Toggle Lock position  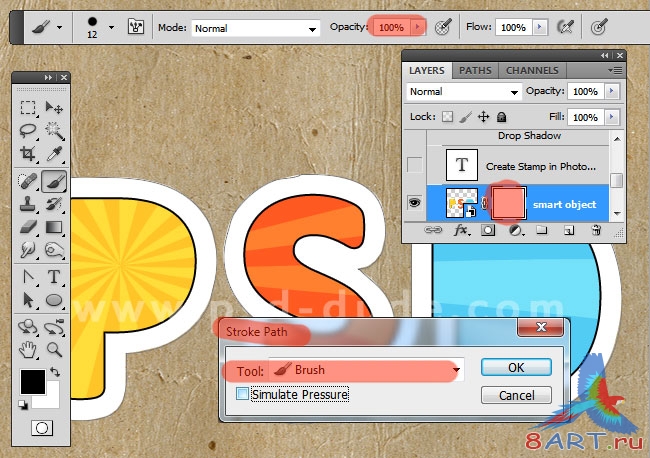(483, 117)
